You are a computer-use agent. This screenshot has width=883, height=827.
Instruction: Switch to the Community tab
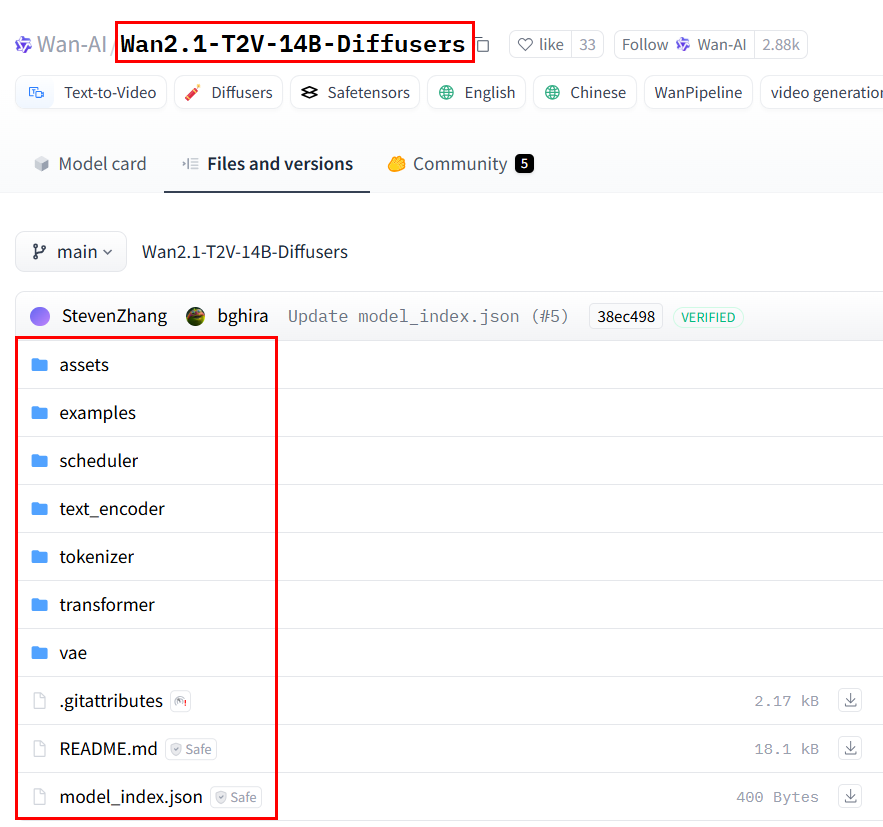(461, 164)
